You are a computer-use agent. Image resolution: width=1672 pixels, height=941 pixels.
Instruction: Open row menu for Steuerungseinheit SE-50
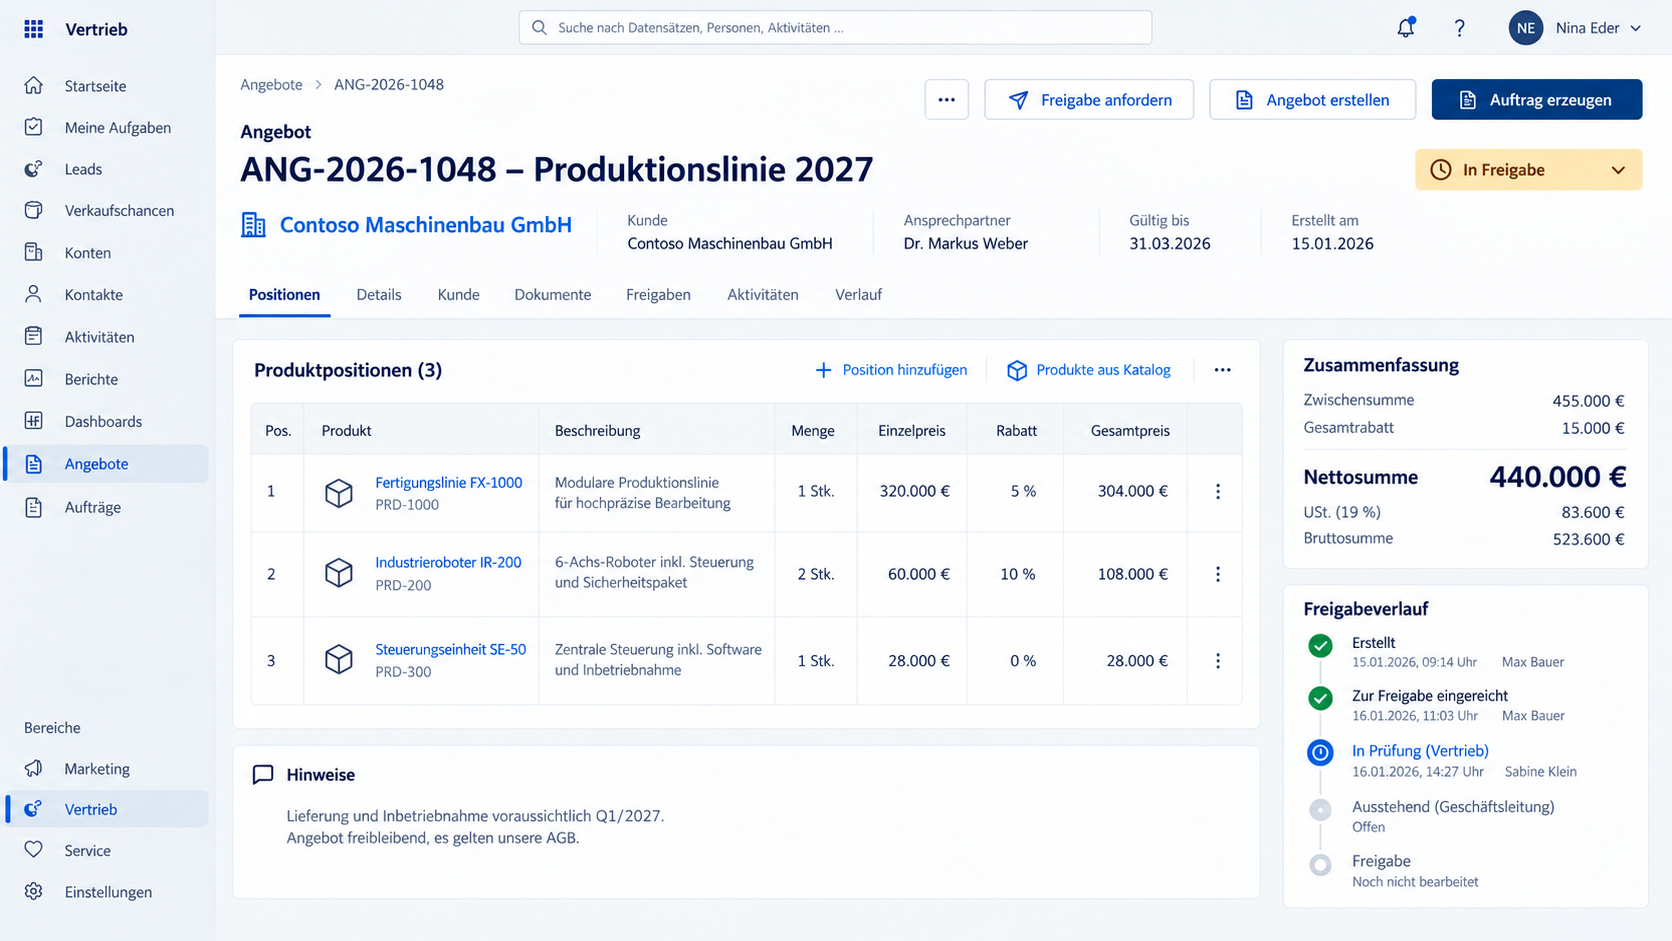pos(1218,661)
